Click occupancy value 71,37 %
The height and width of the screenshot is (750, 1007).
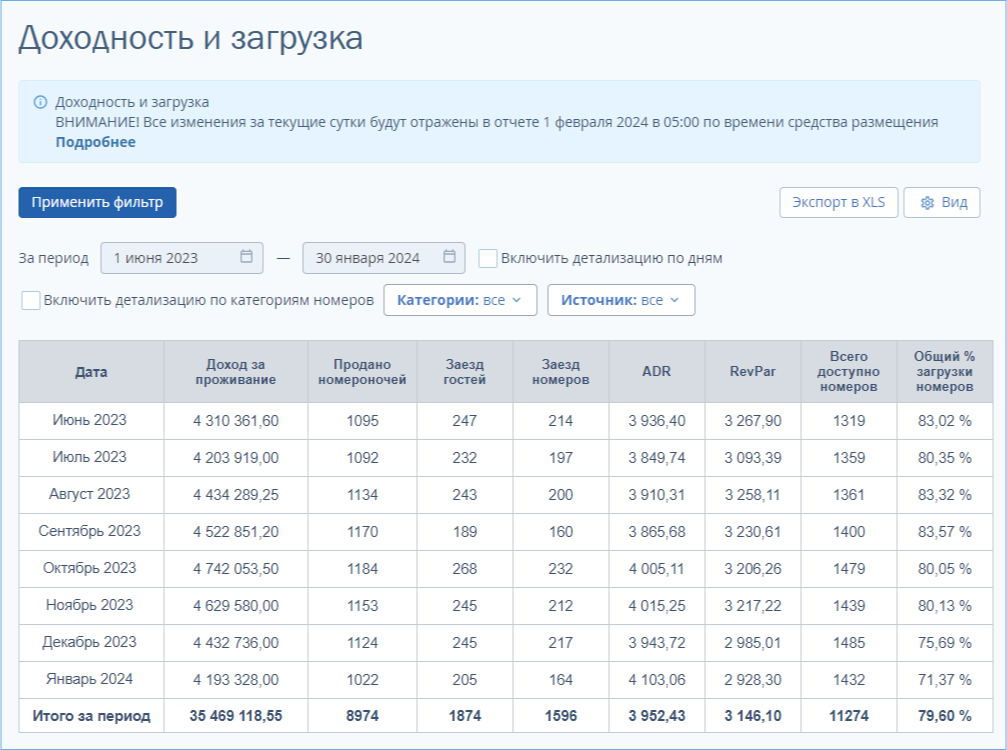coord(945,680)
